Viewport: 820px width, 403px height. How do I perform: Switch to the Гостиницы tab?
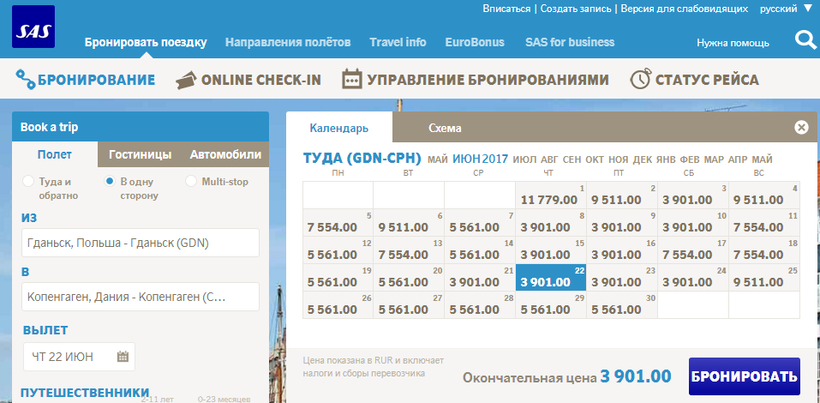coord(139,154)
